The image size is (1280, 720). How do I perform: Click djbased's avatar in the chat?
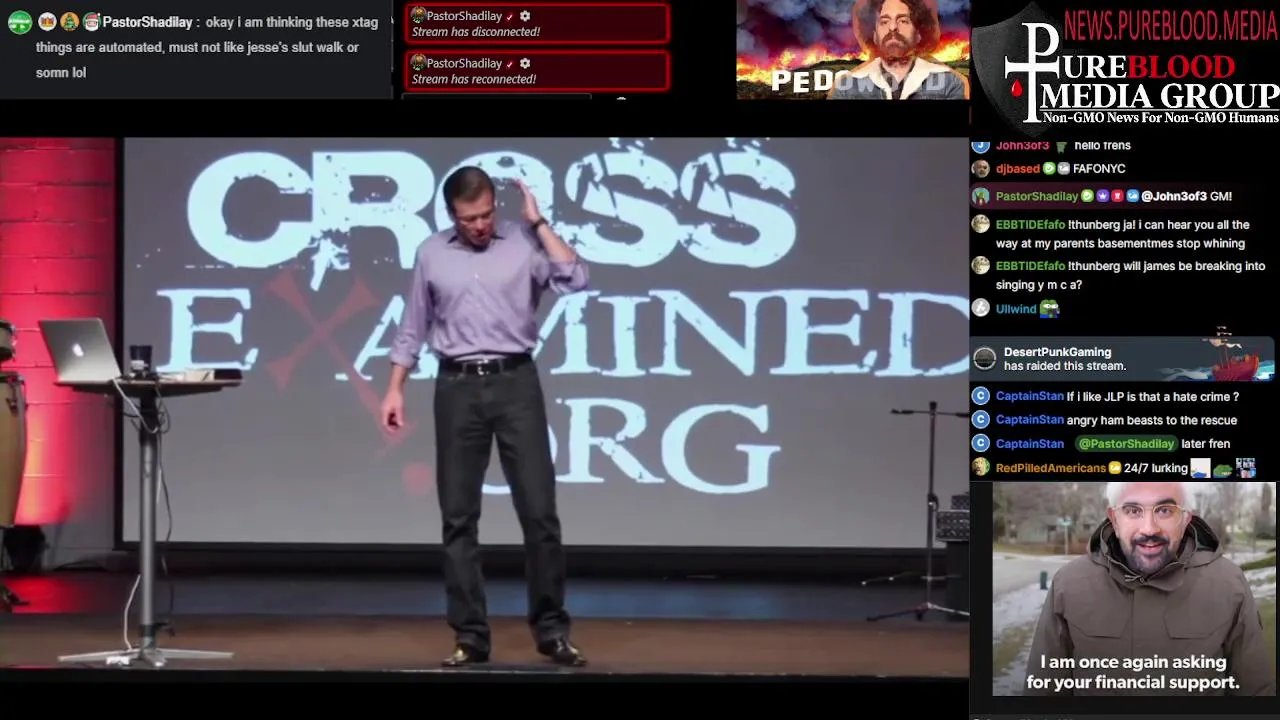(981, 169)
